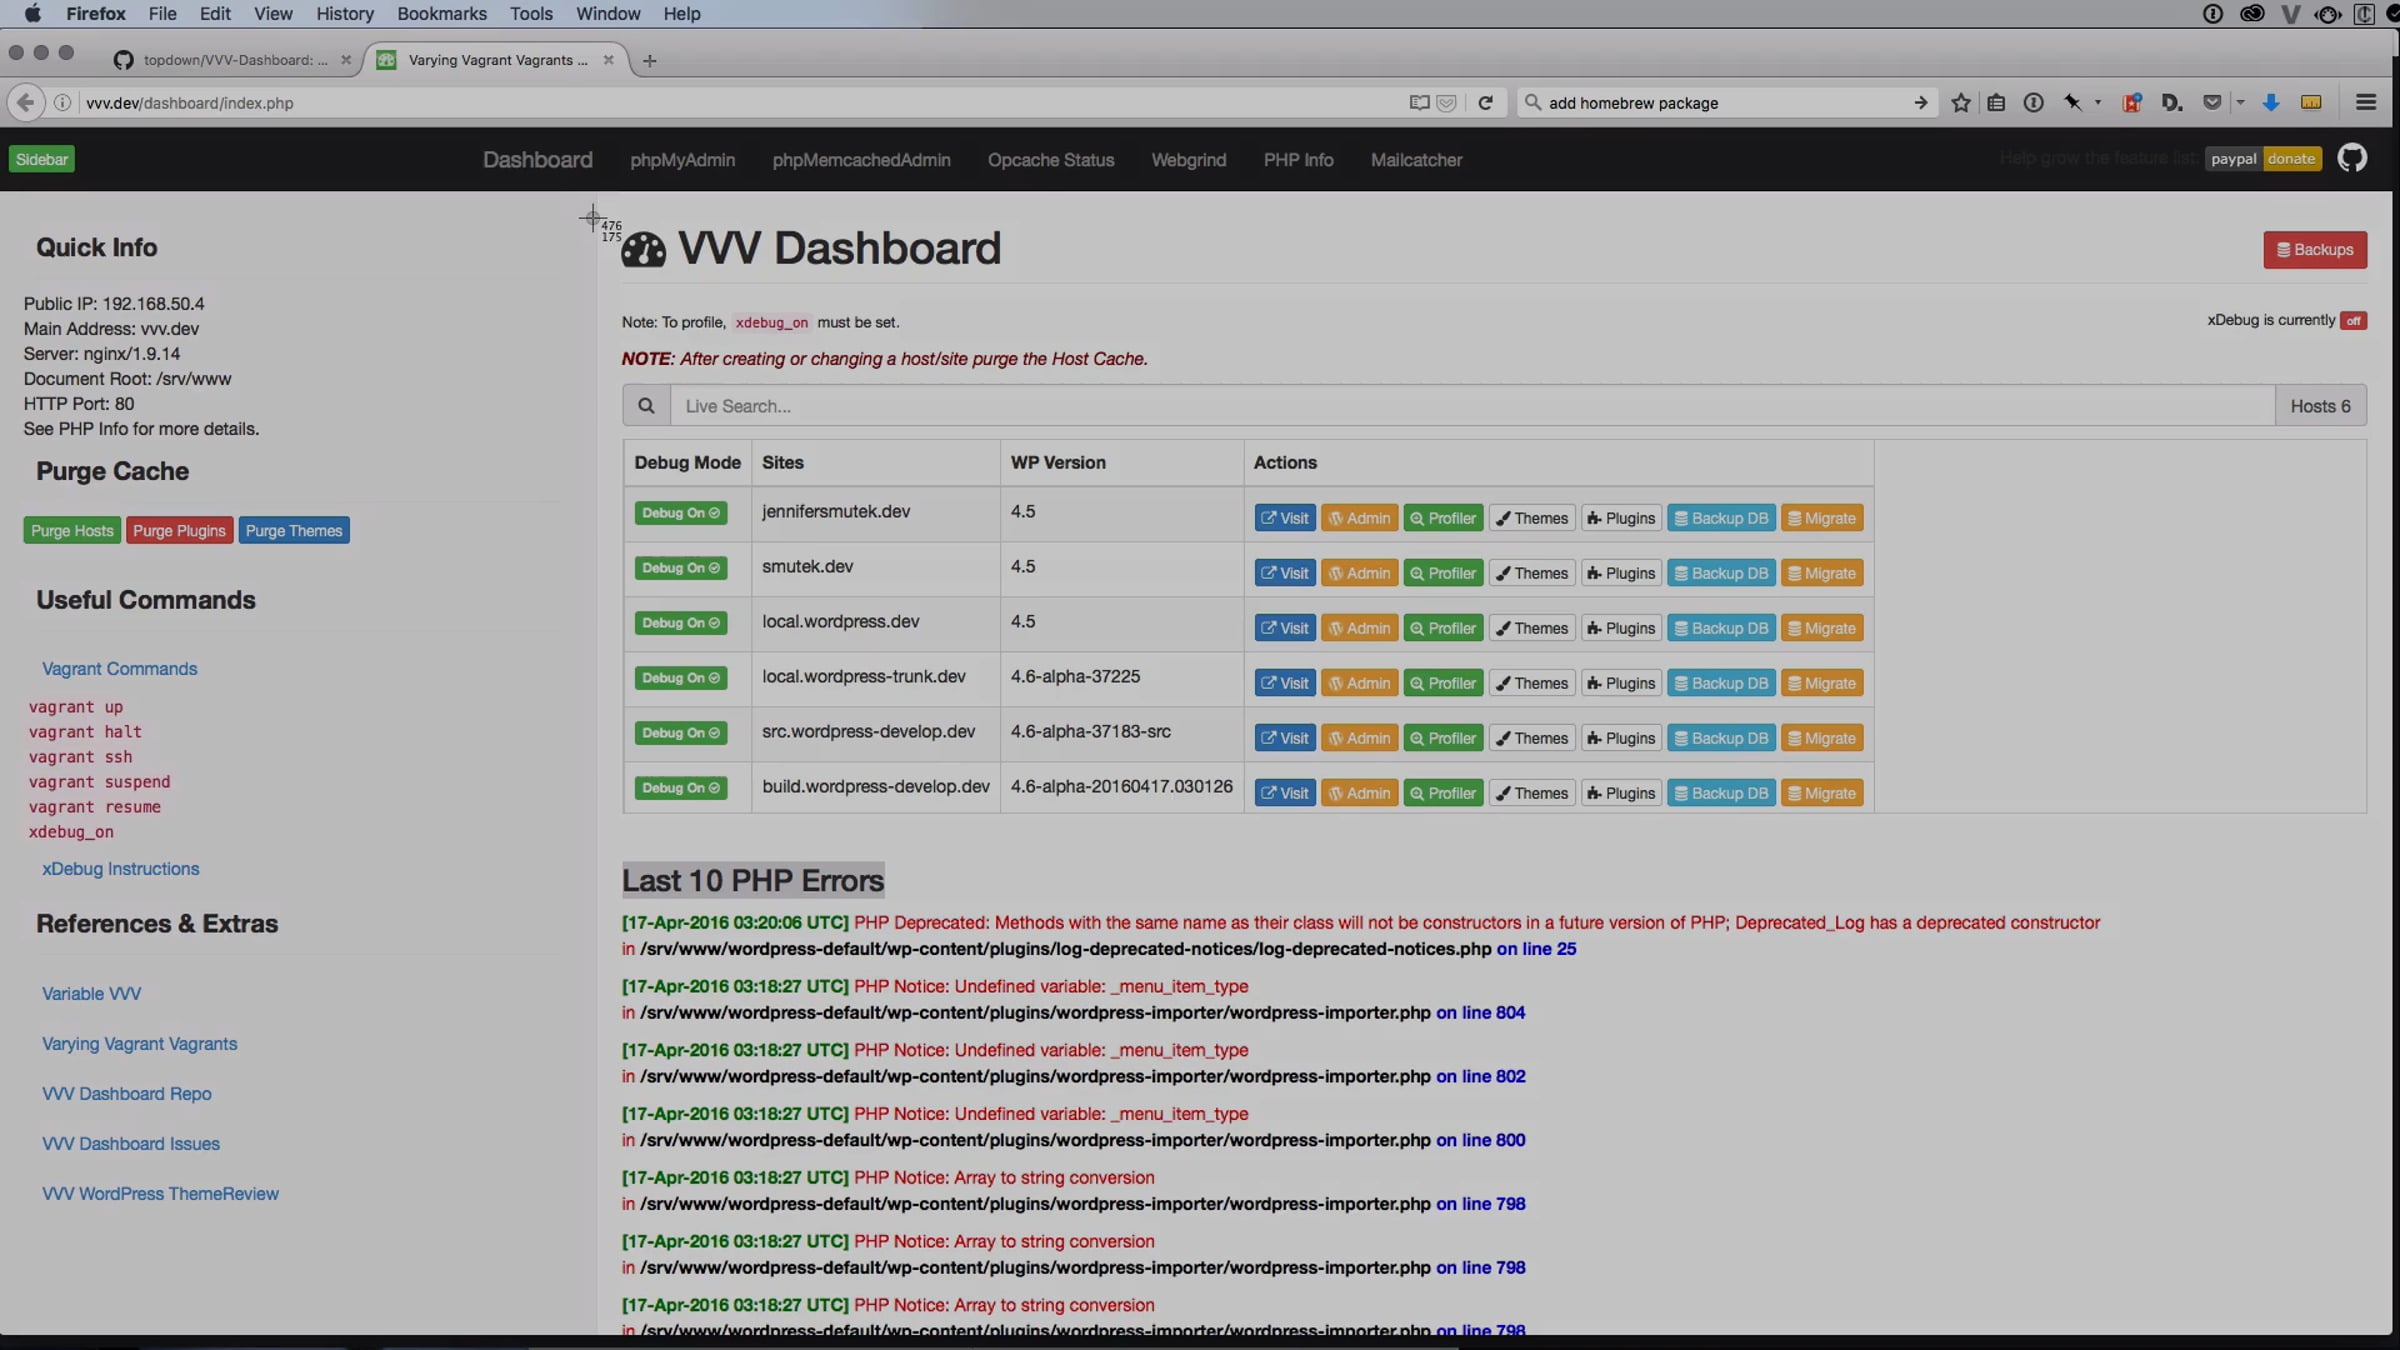Screen dimensions: 2400x1350
Task: Expand Vagrant Commands section
Action: [119, 669]
